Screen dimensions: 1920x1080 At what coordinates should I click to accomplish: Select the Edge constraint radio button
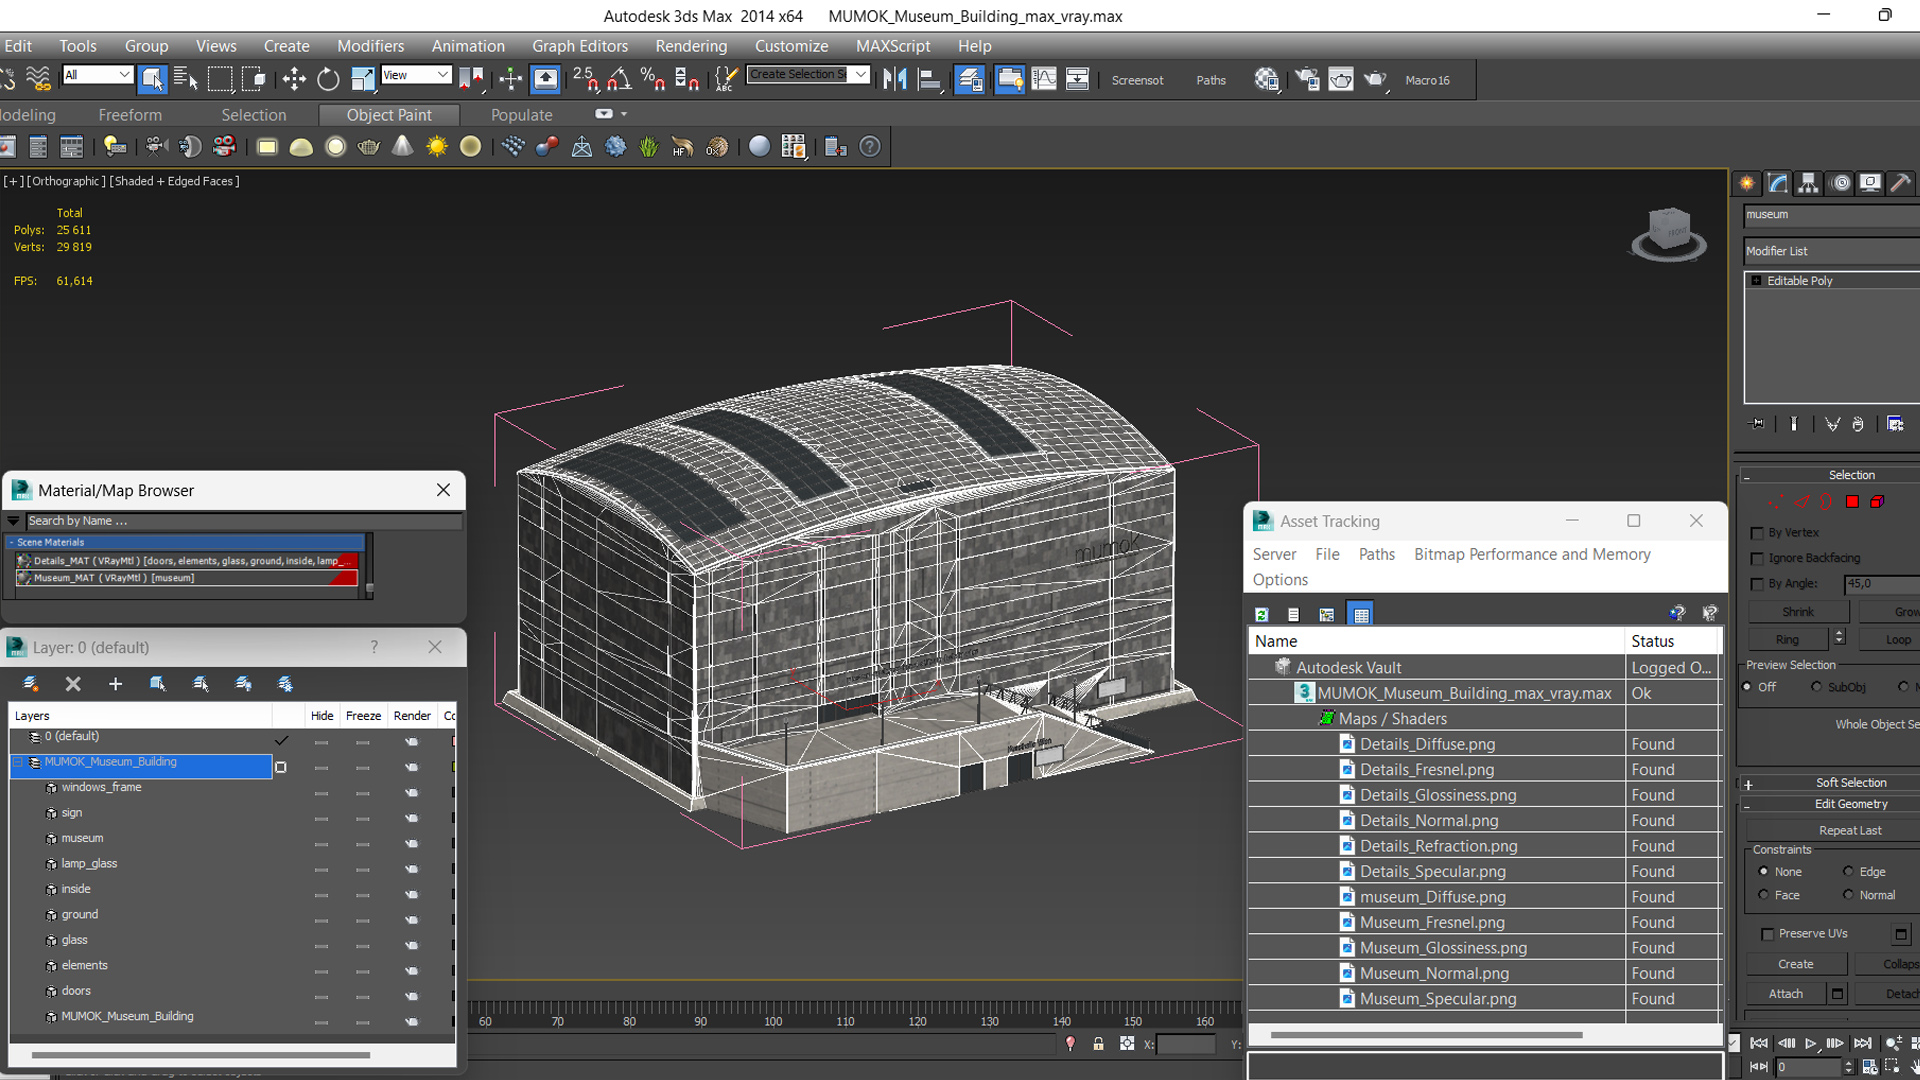click(1848, 871)
